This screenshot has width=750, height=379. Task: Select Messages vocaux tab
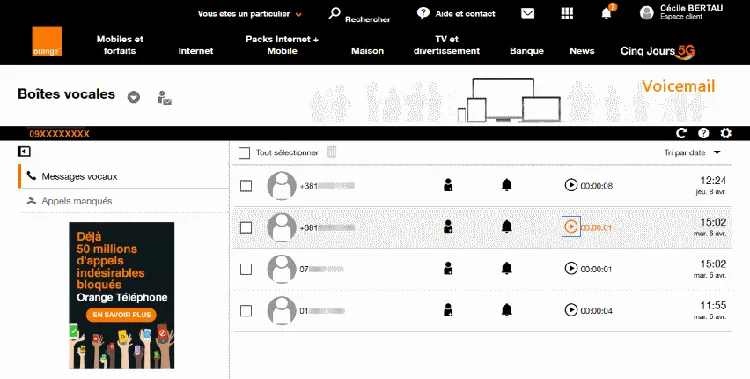coord(123,177)
